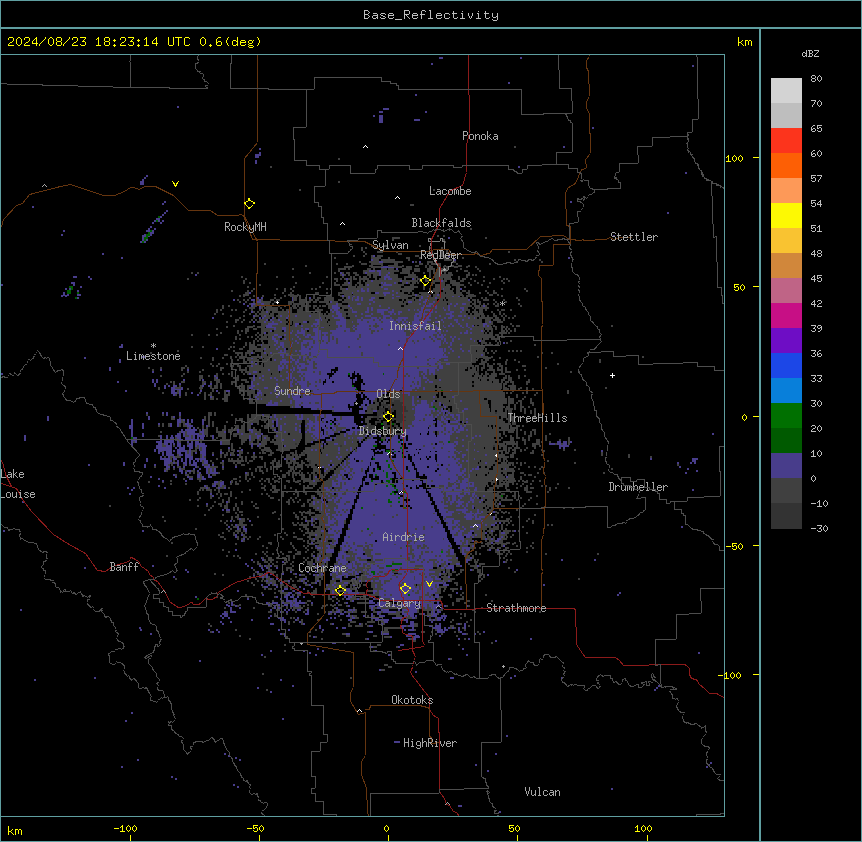862x842 pixels.
Task: Click the Banff label
Action: pos(124,567)
